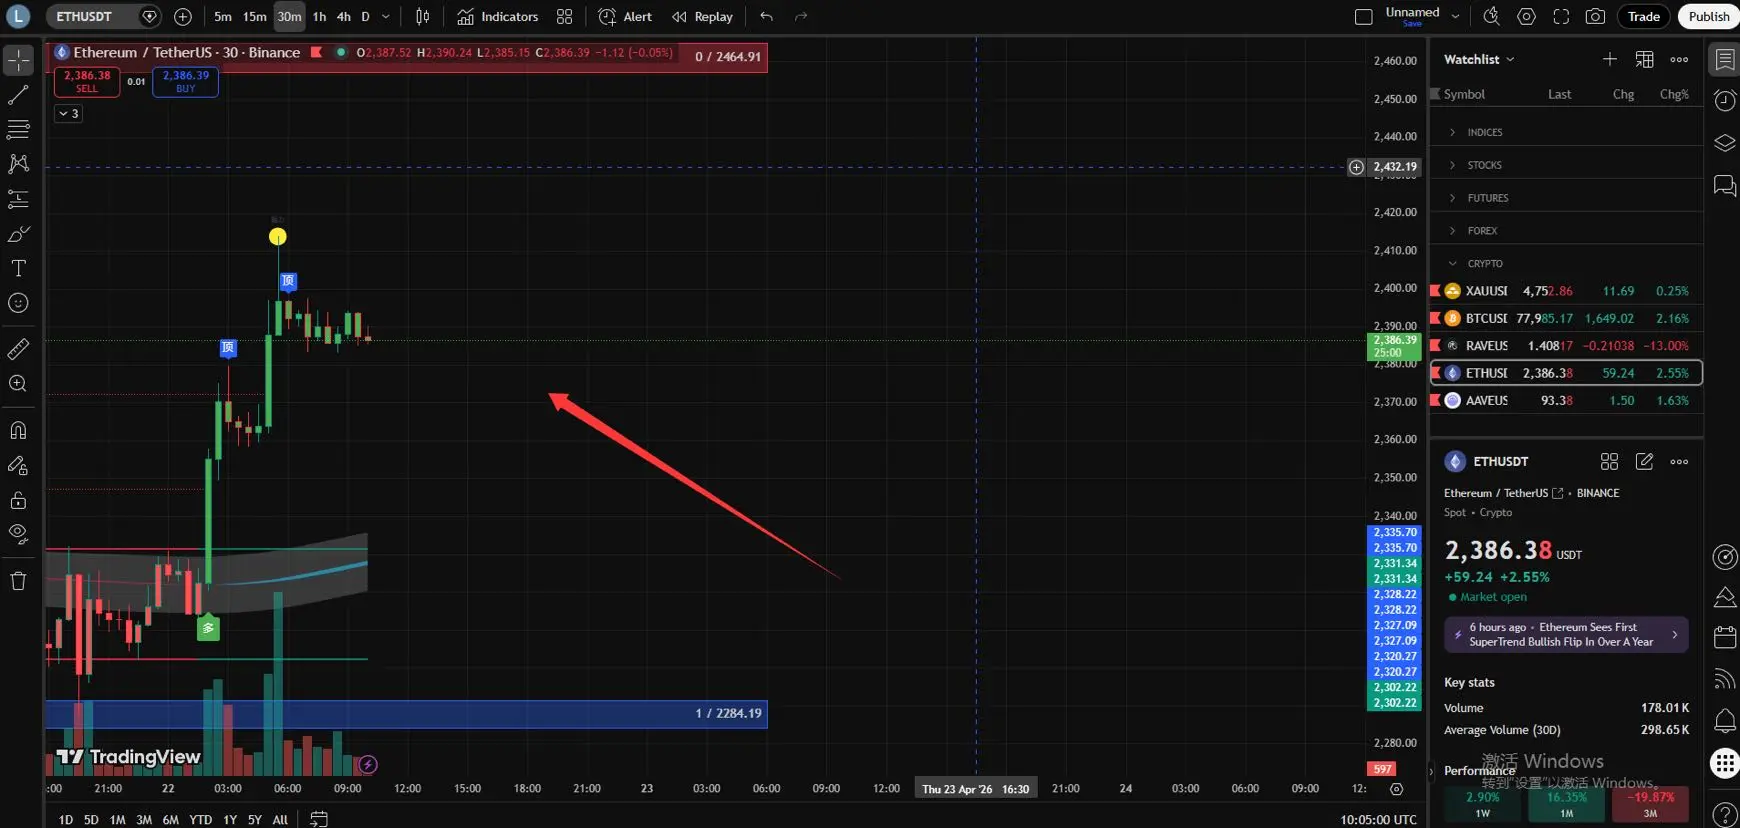The width and height of the screenshot is (1740, 828).
Task: Select the BTCUSD row in watchlist
Action: [1566, 319]
